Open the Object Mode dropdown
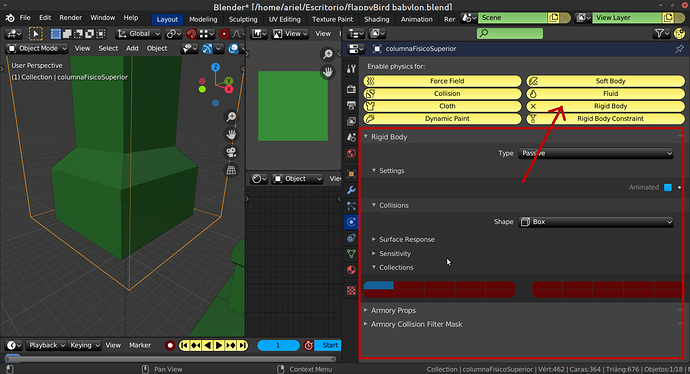This screenshot has width=690, height=374. coord(37,49)
